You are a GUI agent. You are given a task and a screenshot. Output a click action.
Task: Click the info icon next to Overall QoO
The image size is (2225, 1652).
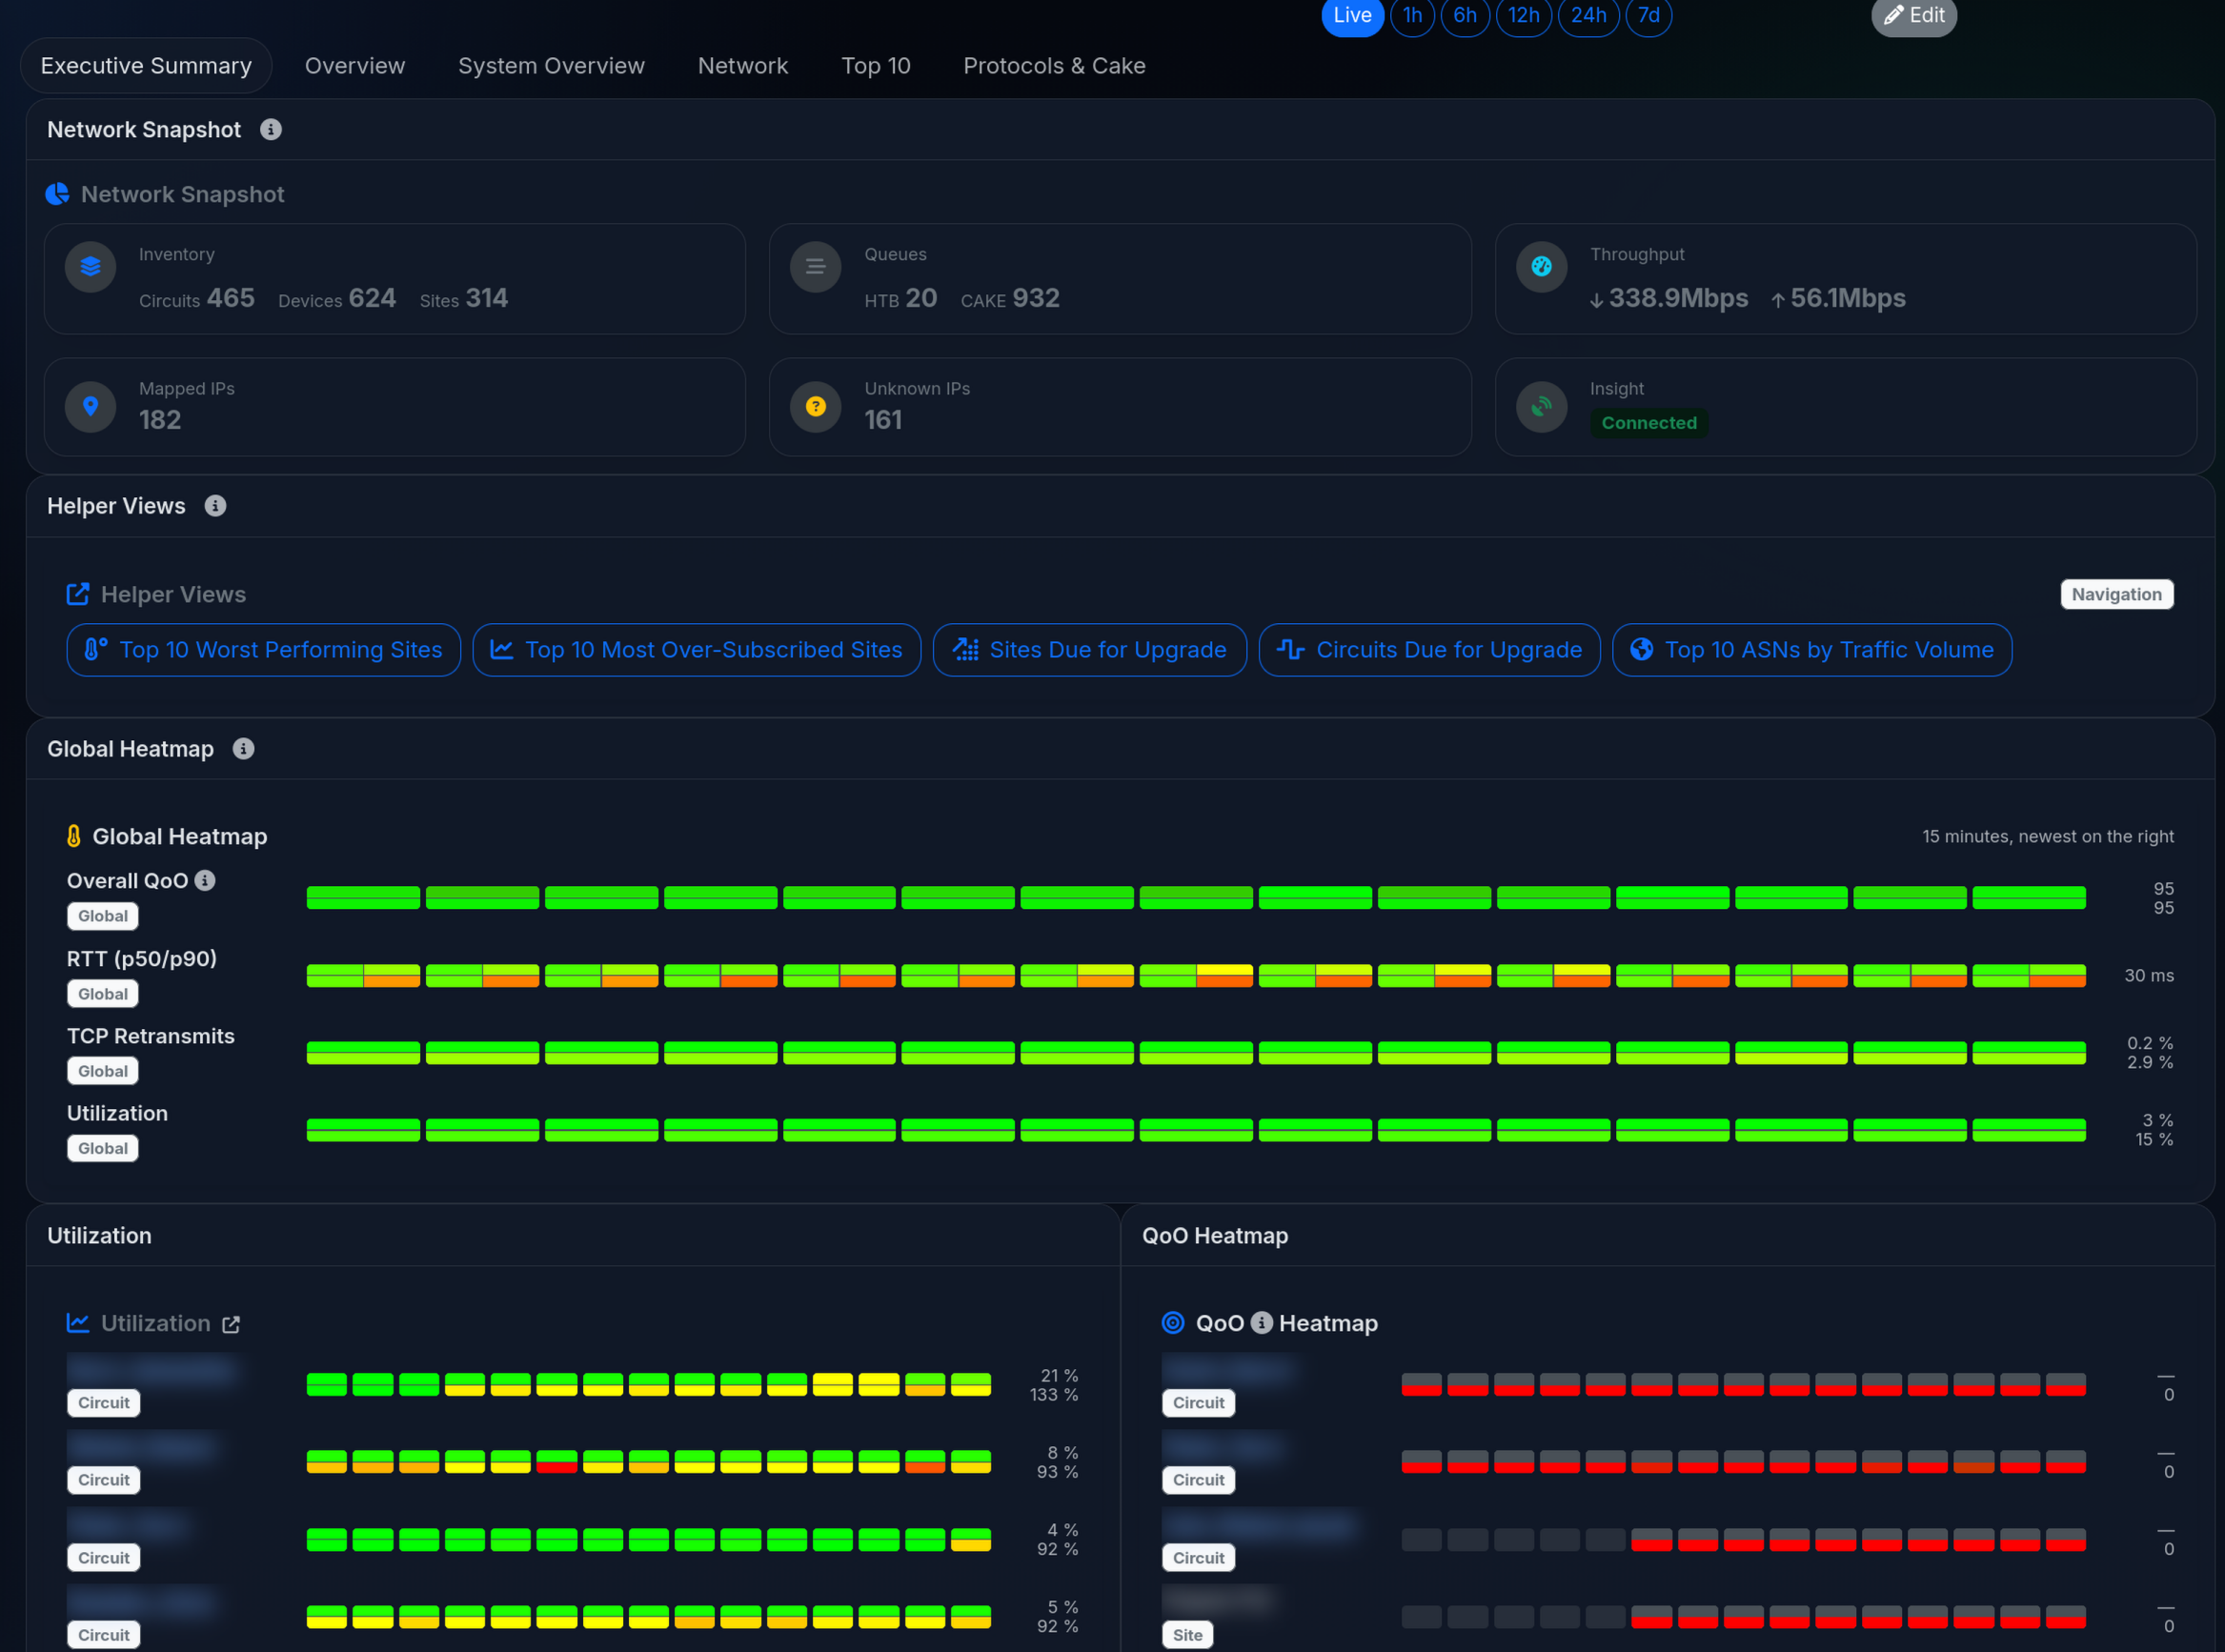coord(205,880)
